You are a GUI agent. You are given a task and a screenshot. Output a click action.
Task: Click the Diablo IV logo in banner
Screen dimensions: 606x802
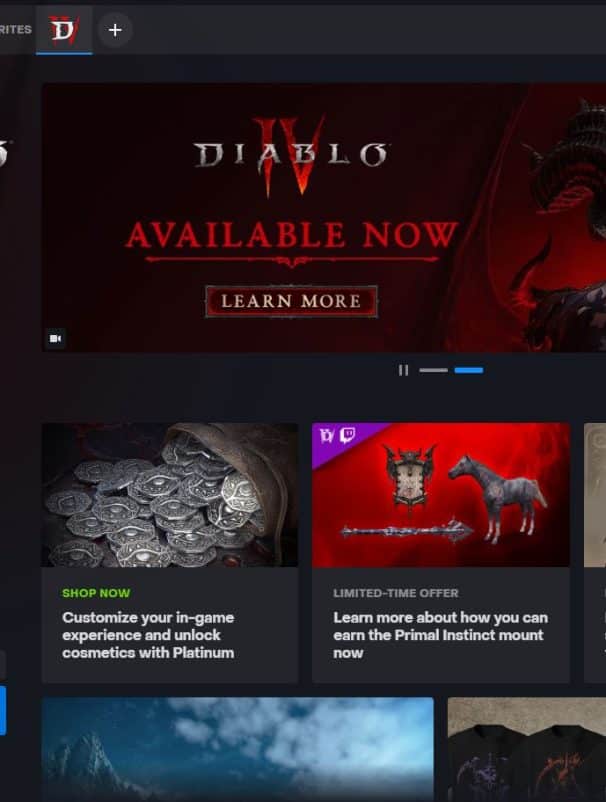290,155
